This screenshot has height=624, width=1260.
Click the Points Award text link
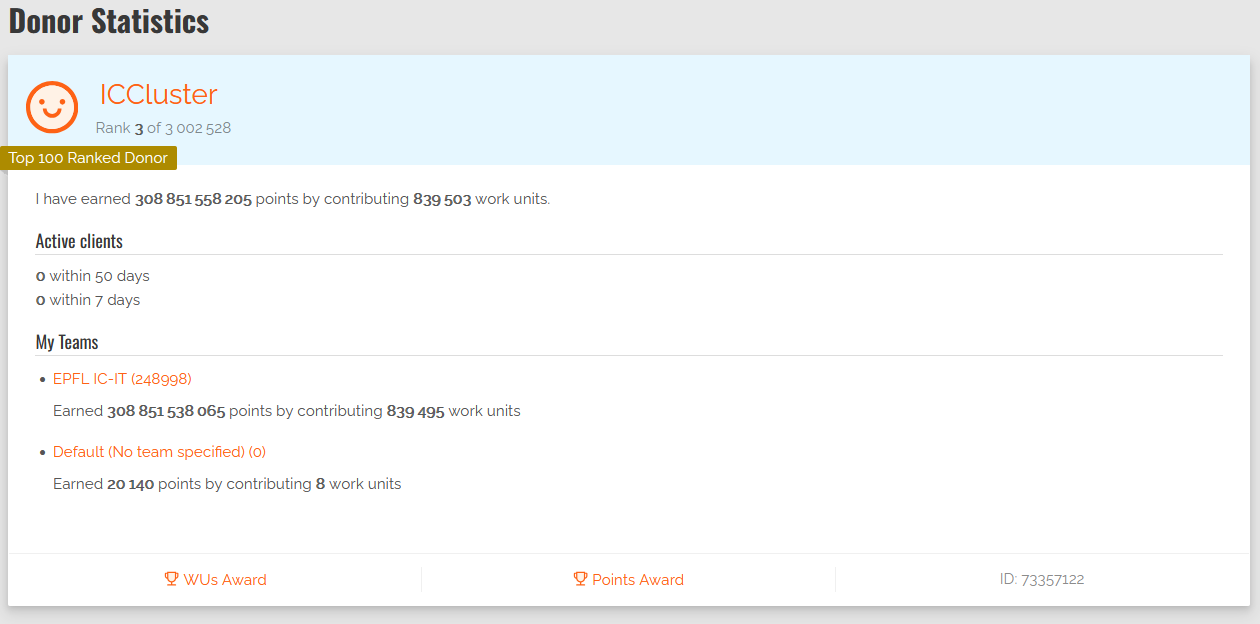pos(638,580)
